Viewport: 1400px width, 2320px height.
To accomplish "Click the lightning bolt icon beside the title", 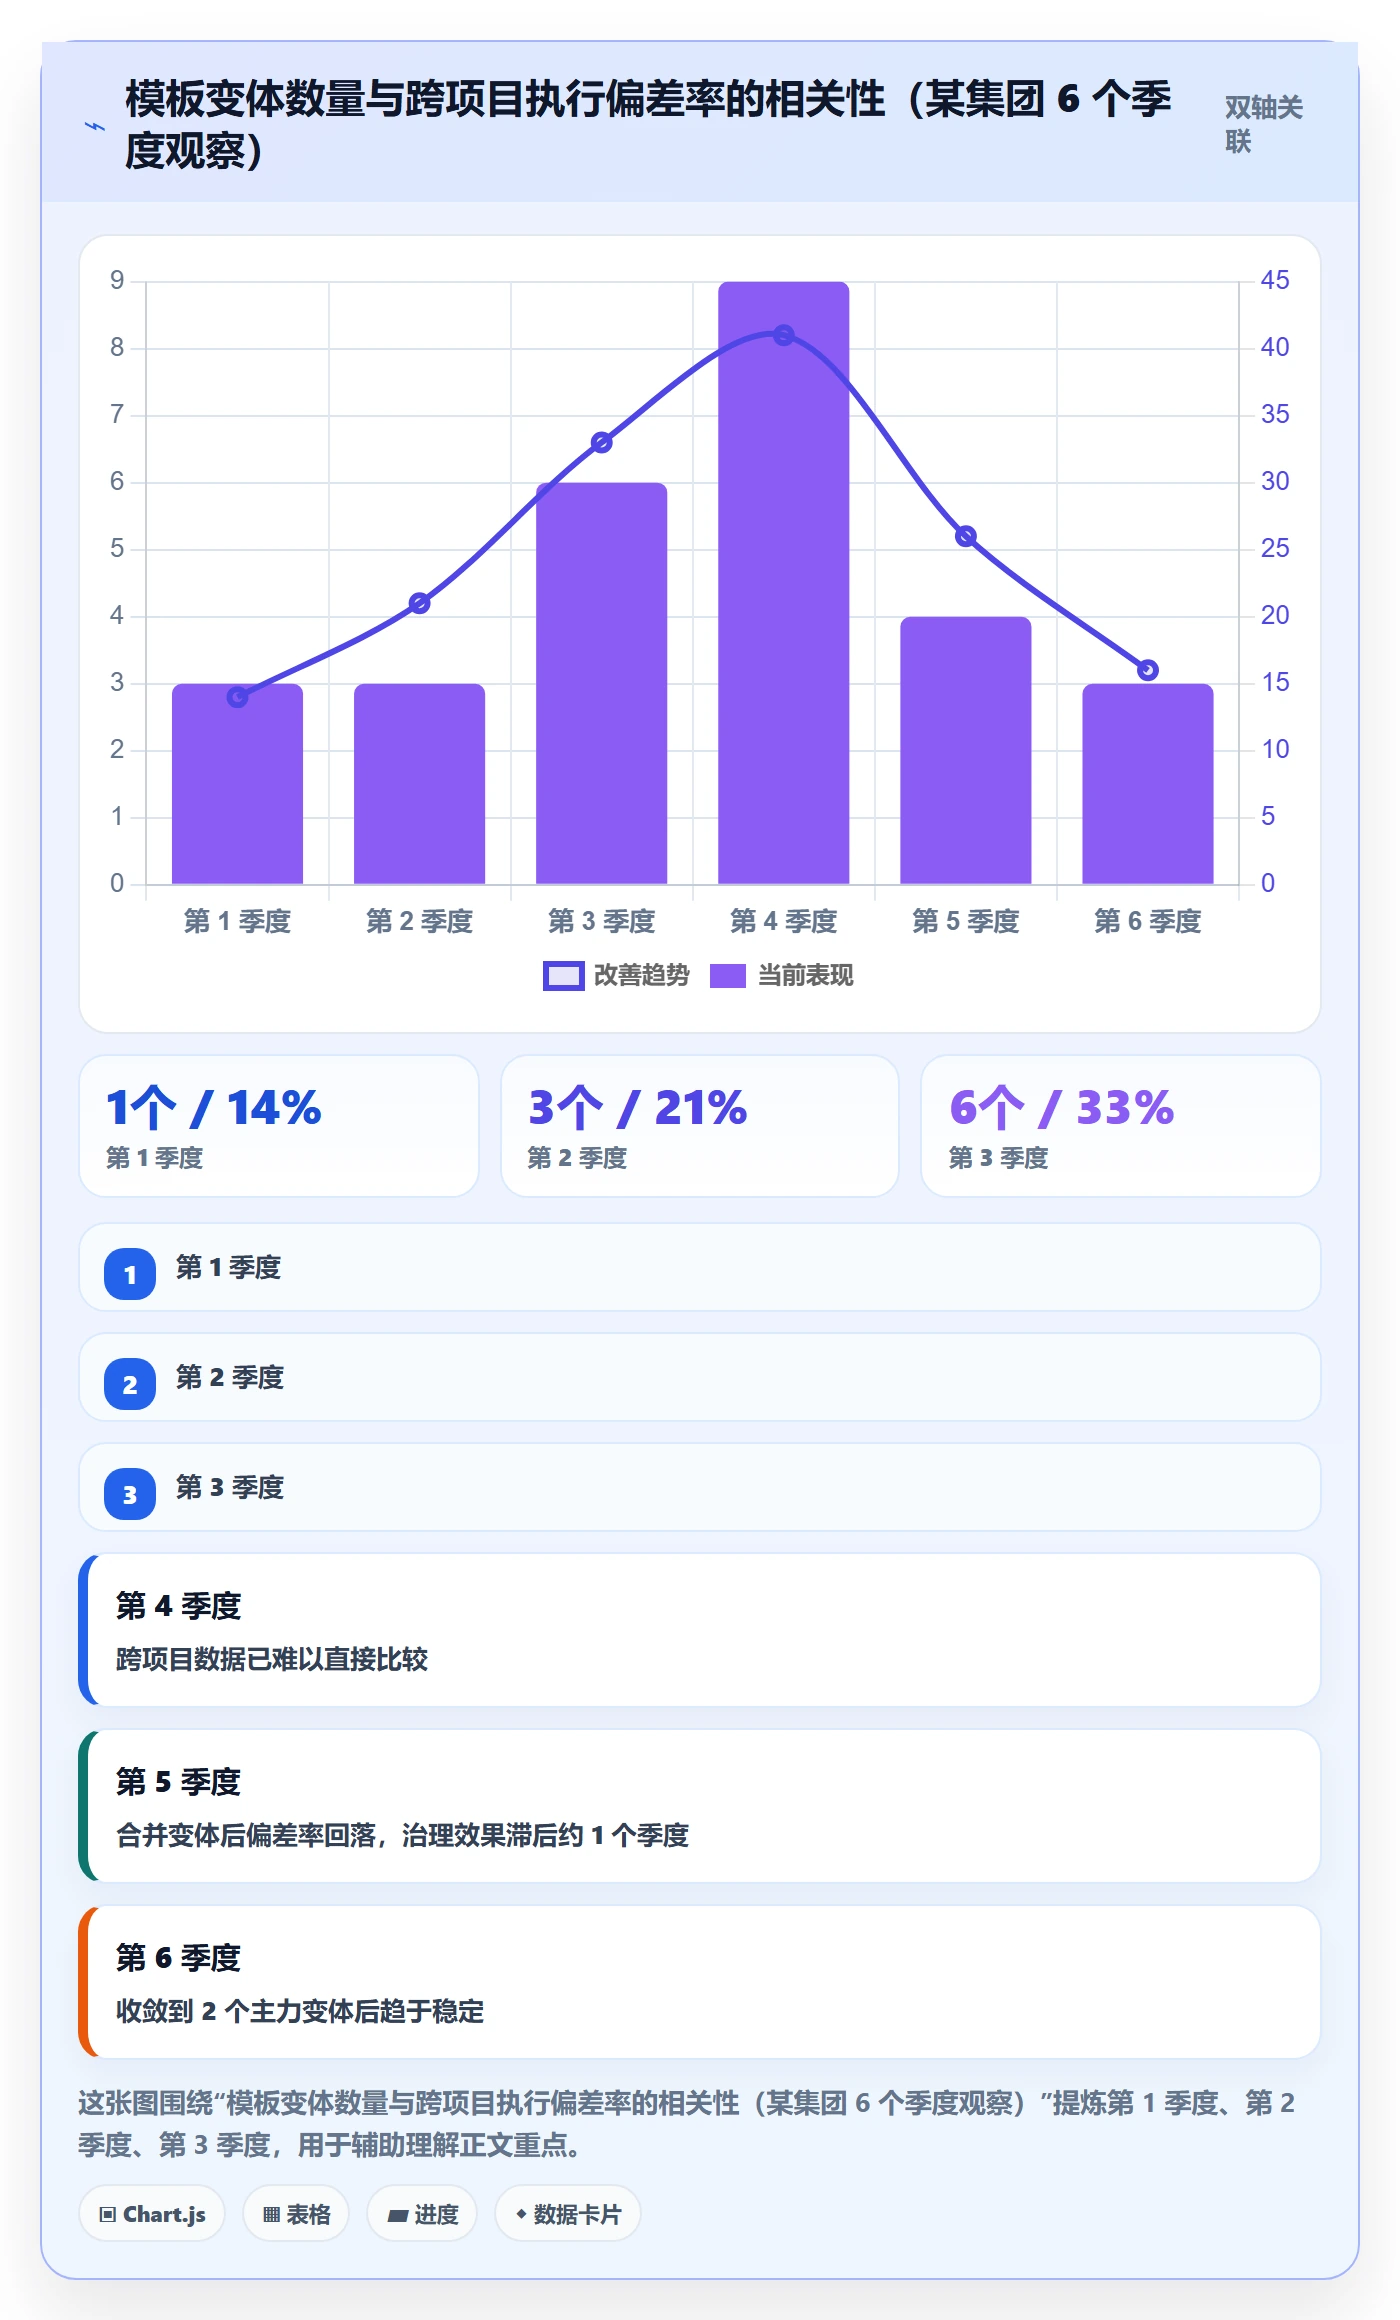I will click(x=94, y=126).
